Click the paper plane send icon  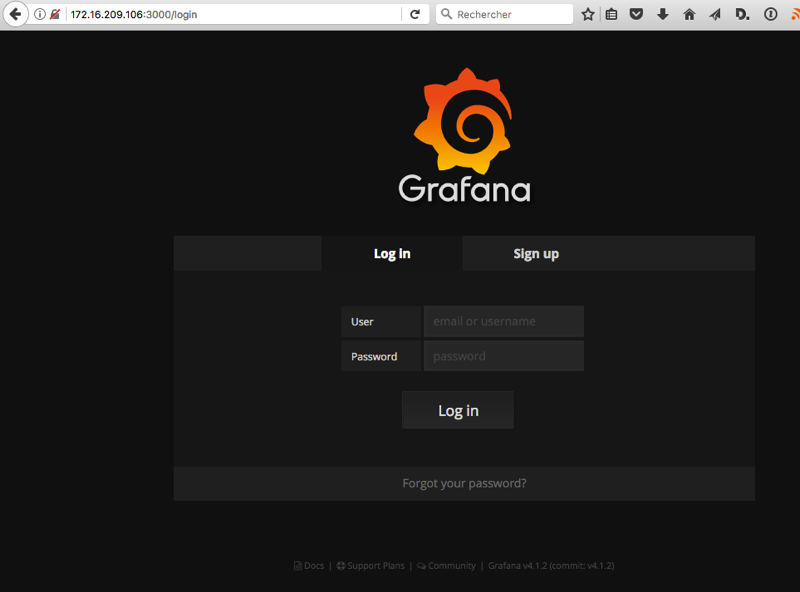(715, 15)
